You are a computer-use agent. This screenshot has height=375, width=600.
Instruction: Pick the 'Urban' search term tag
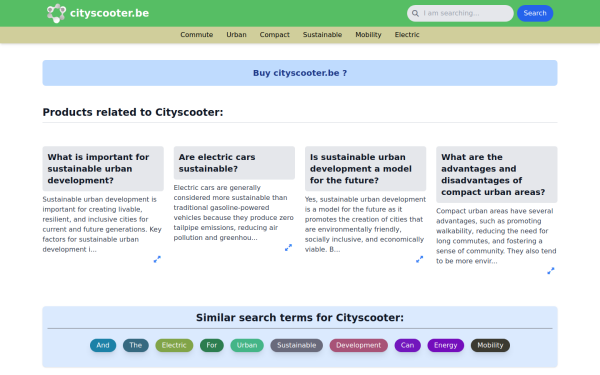click(247, 346)
